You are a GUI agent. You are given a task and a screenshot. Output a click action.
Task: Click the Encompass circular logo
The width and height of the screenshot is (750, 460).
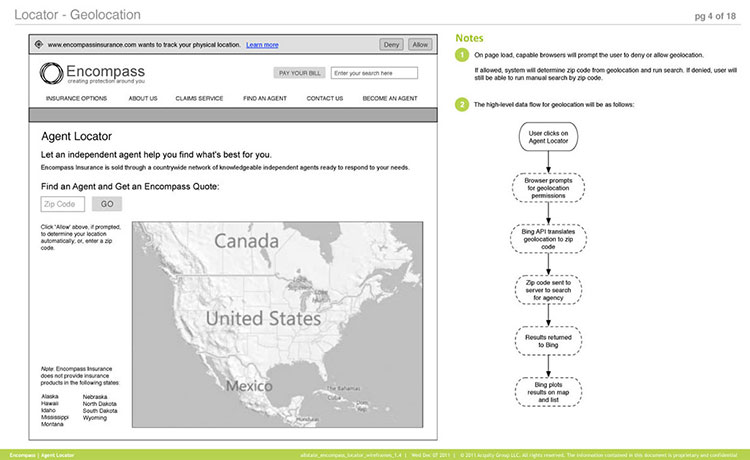click(x=51, y=73)
